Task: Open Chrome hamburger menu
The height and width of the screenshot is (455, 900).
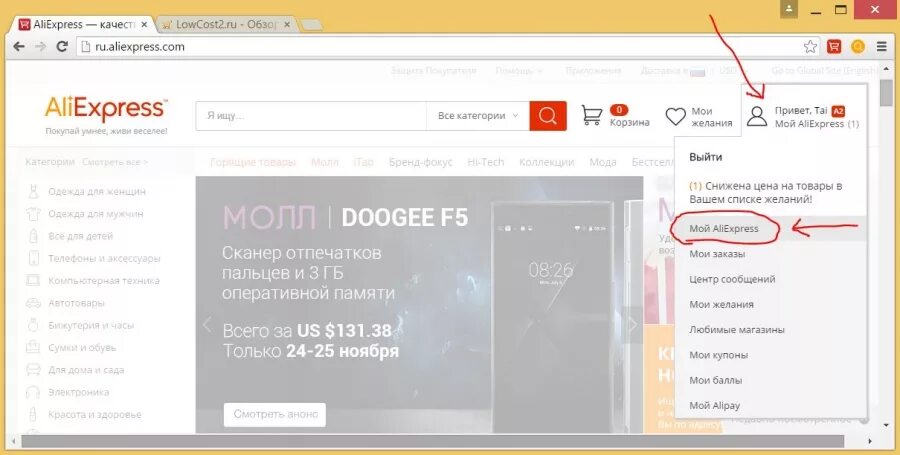Action: tap(882, 46)
